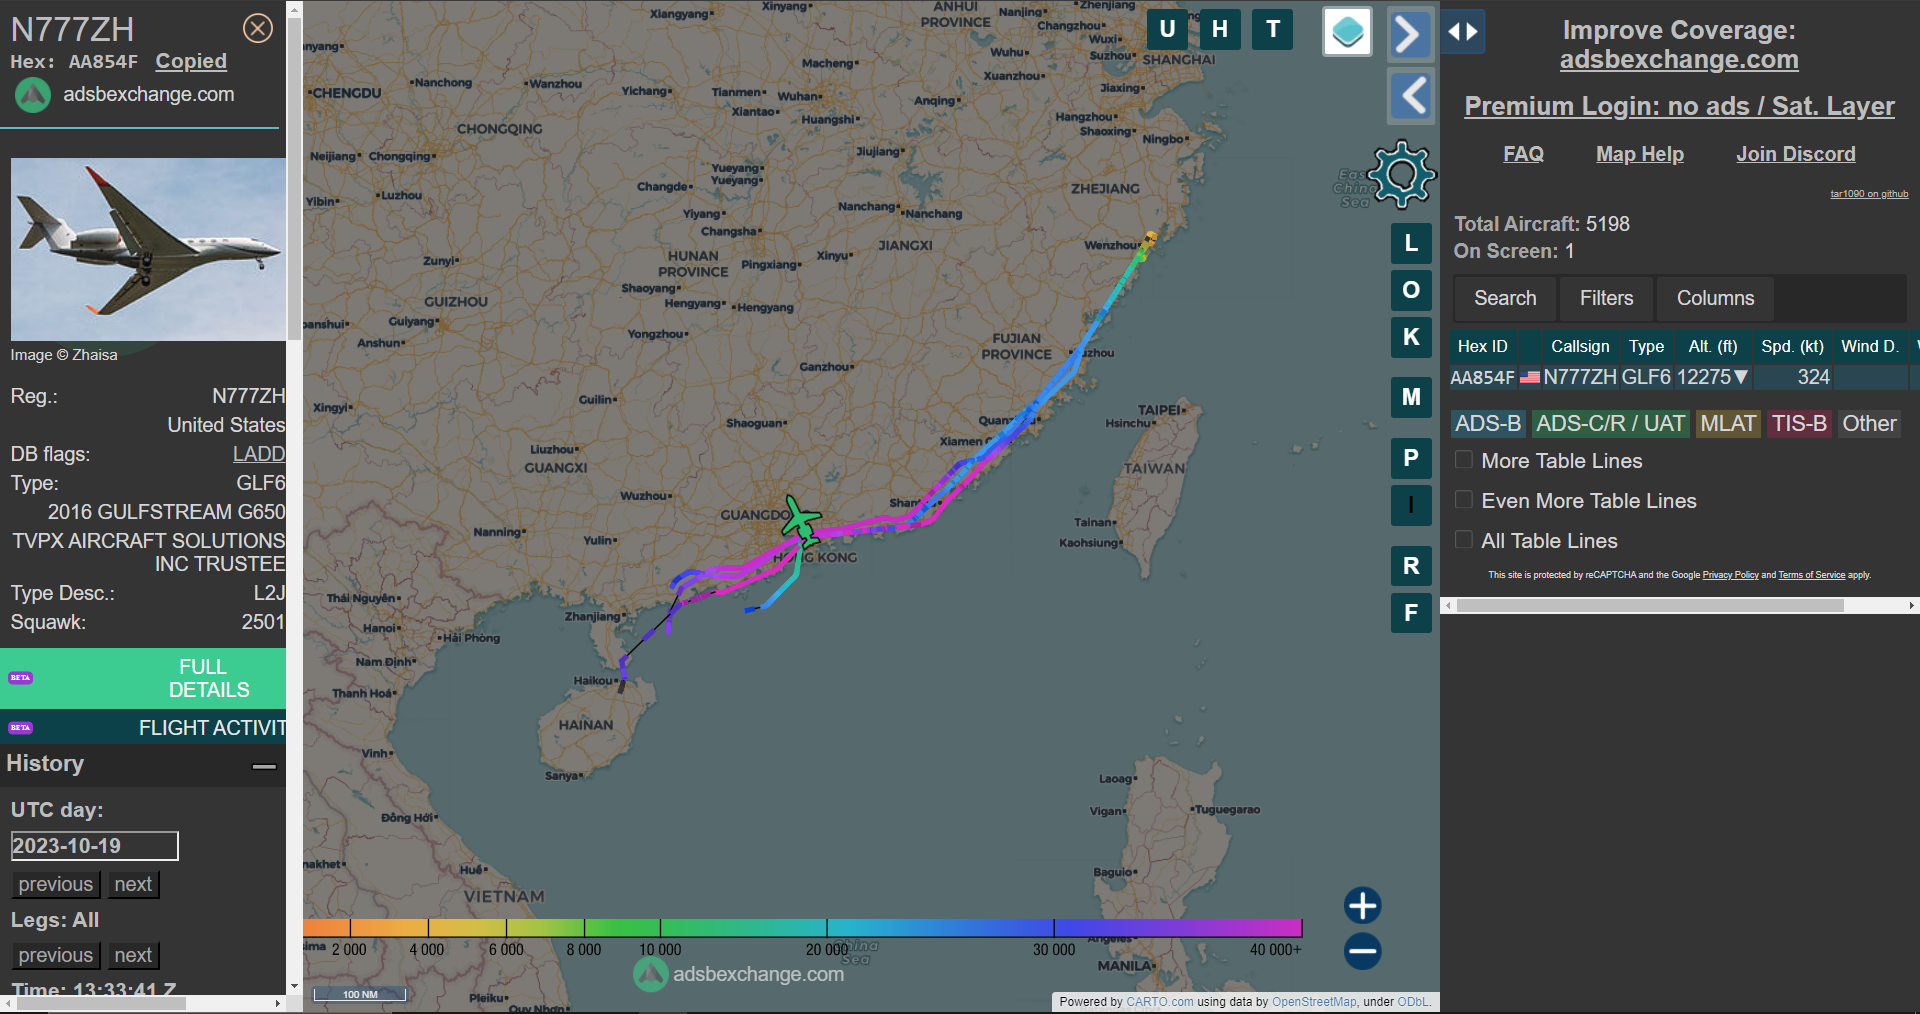Open Premium Login link
The width and height of the screenshot is (1920, 1014).
1679,106
